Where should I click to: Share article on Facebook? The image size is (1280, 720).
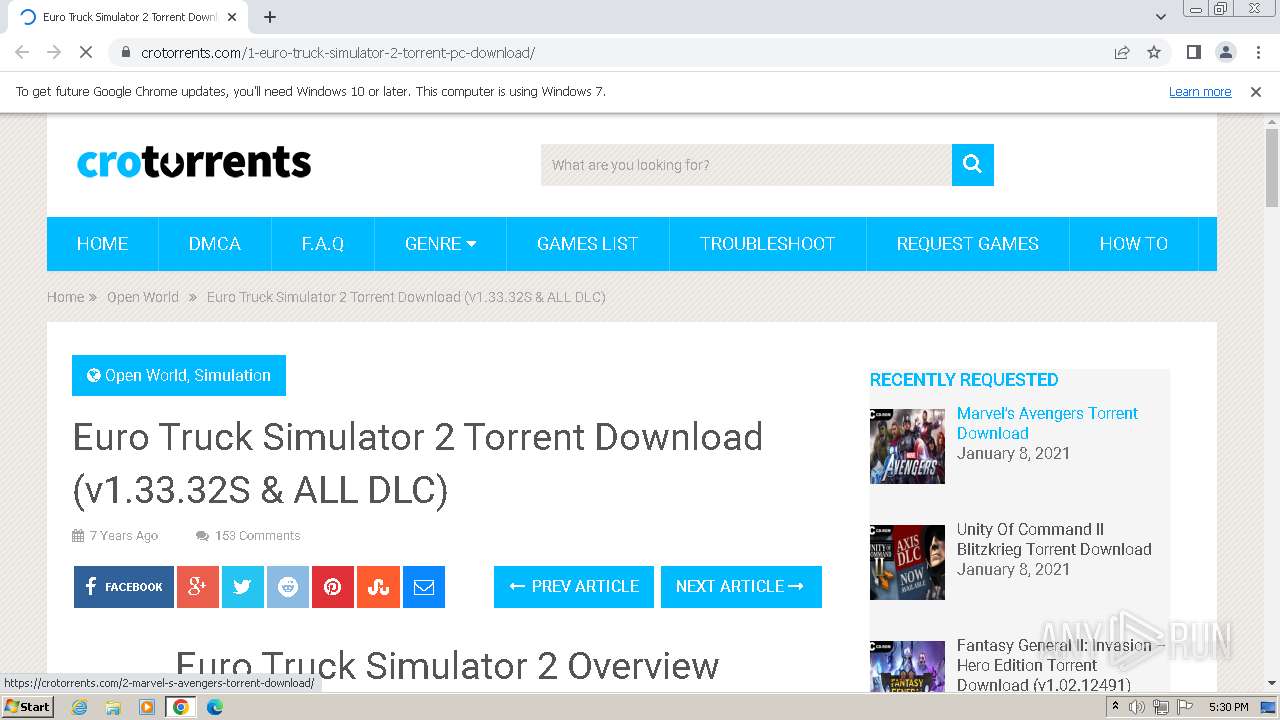pyautogui.click(x=124, y=587)
